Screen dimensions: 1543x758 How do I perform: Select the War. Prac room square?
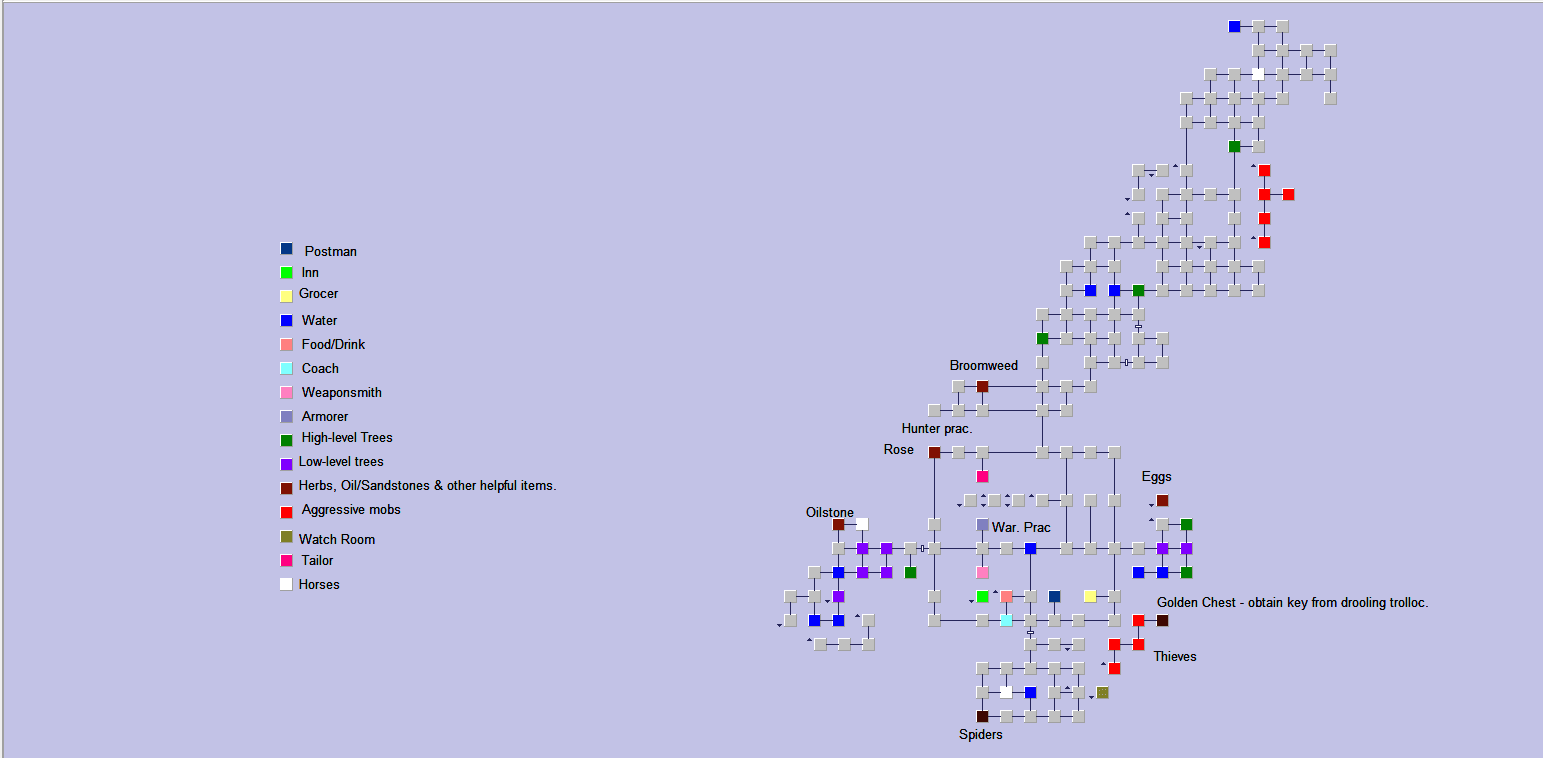coord(981,523)
